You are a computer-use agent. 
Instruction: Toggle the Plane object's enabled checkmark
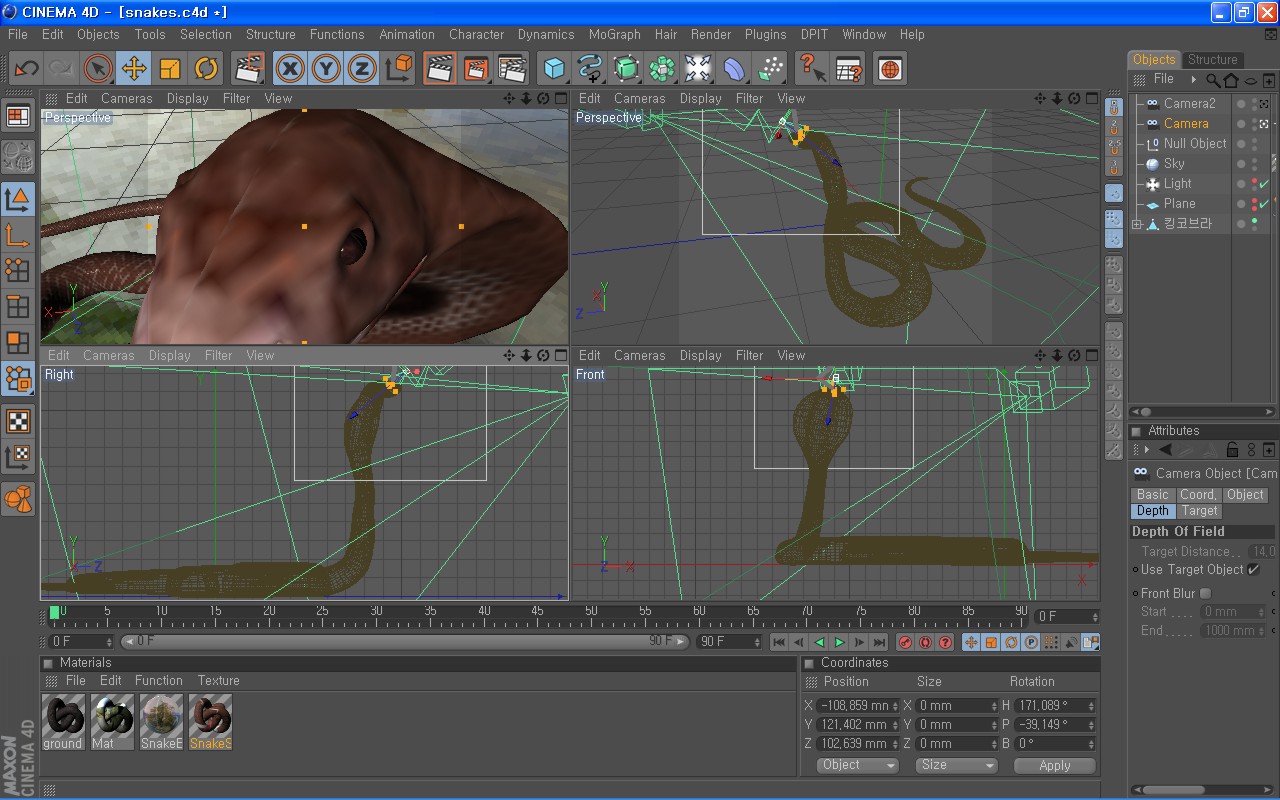coord(1264,204)
